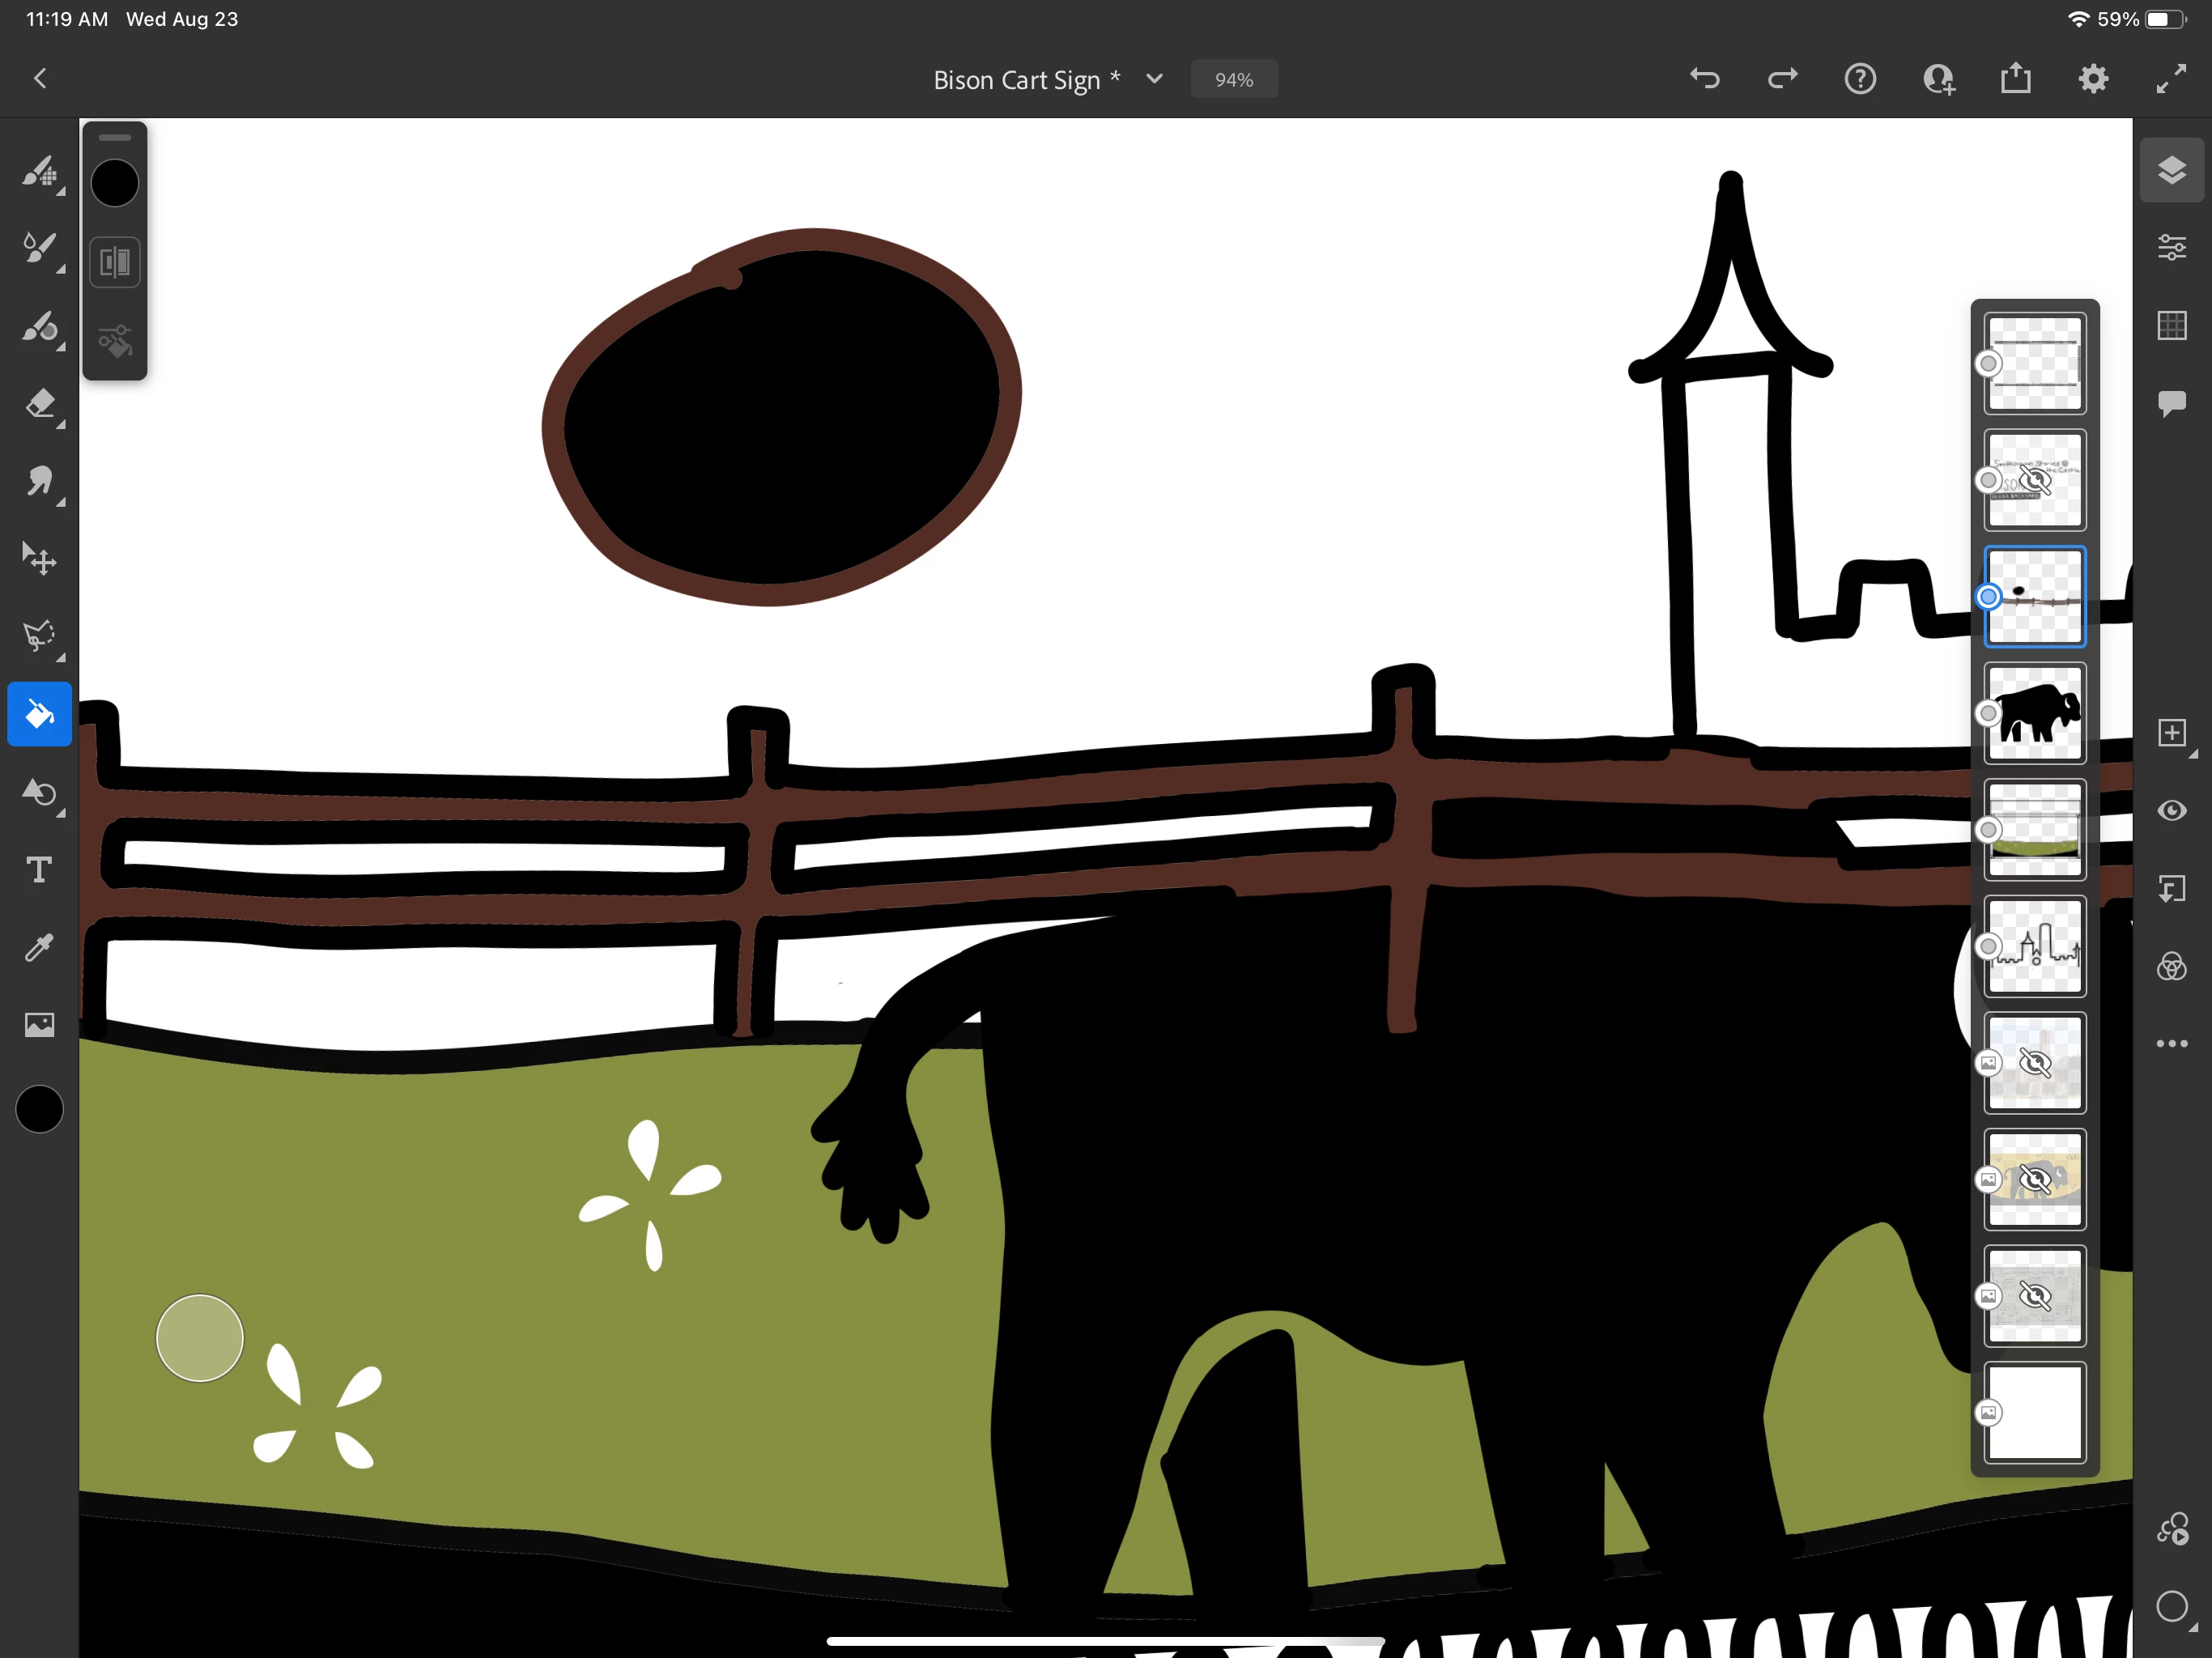Open the Comments panel
The height and width of the screenshot is (1658, 2212).
coord(2171,403)
